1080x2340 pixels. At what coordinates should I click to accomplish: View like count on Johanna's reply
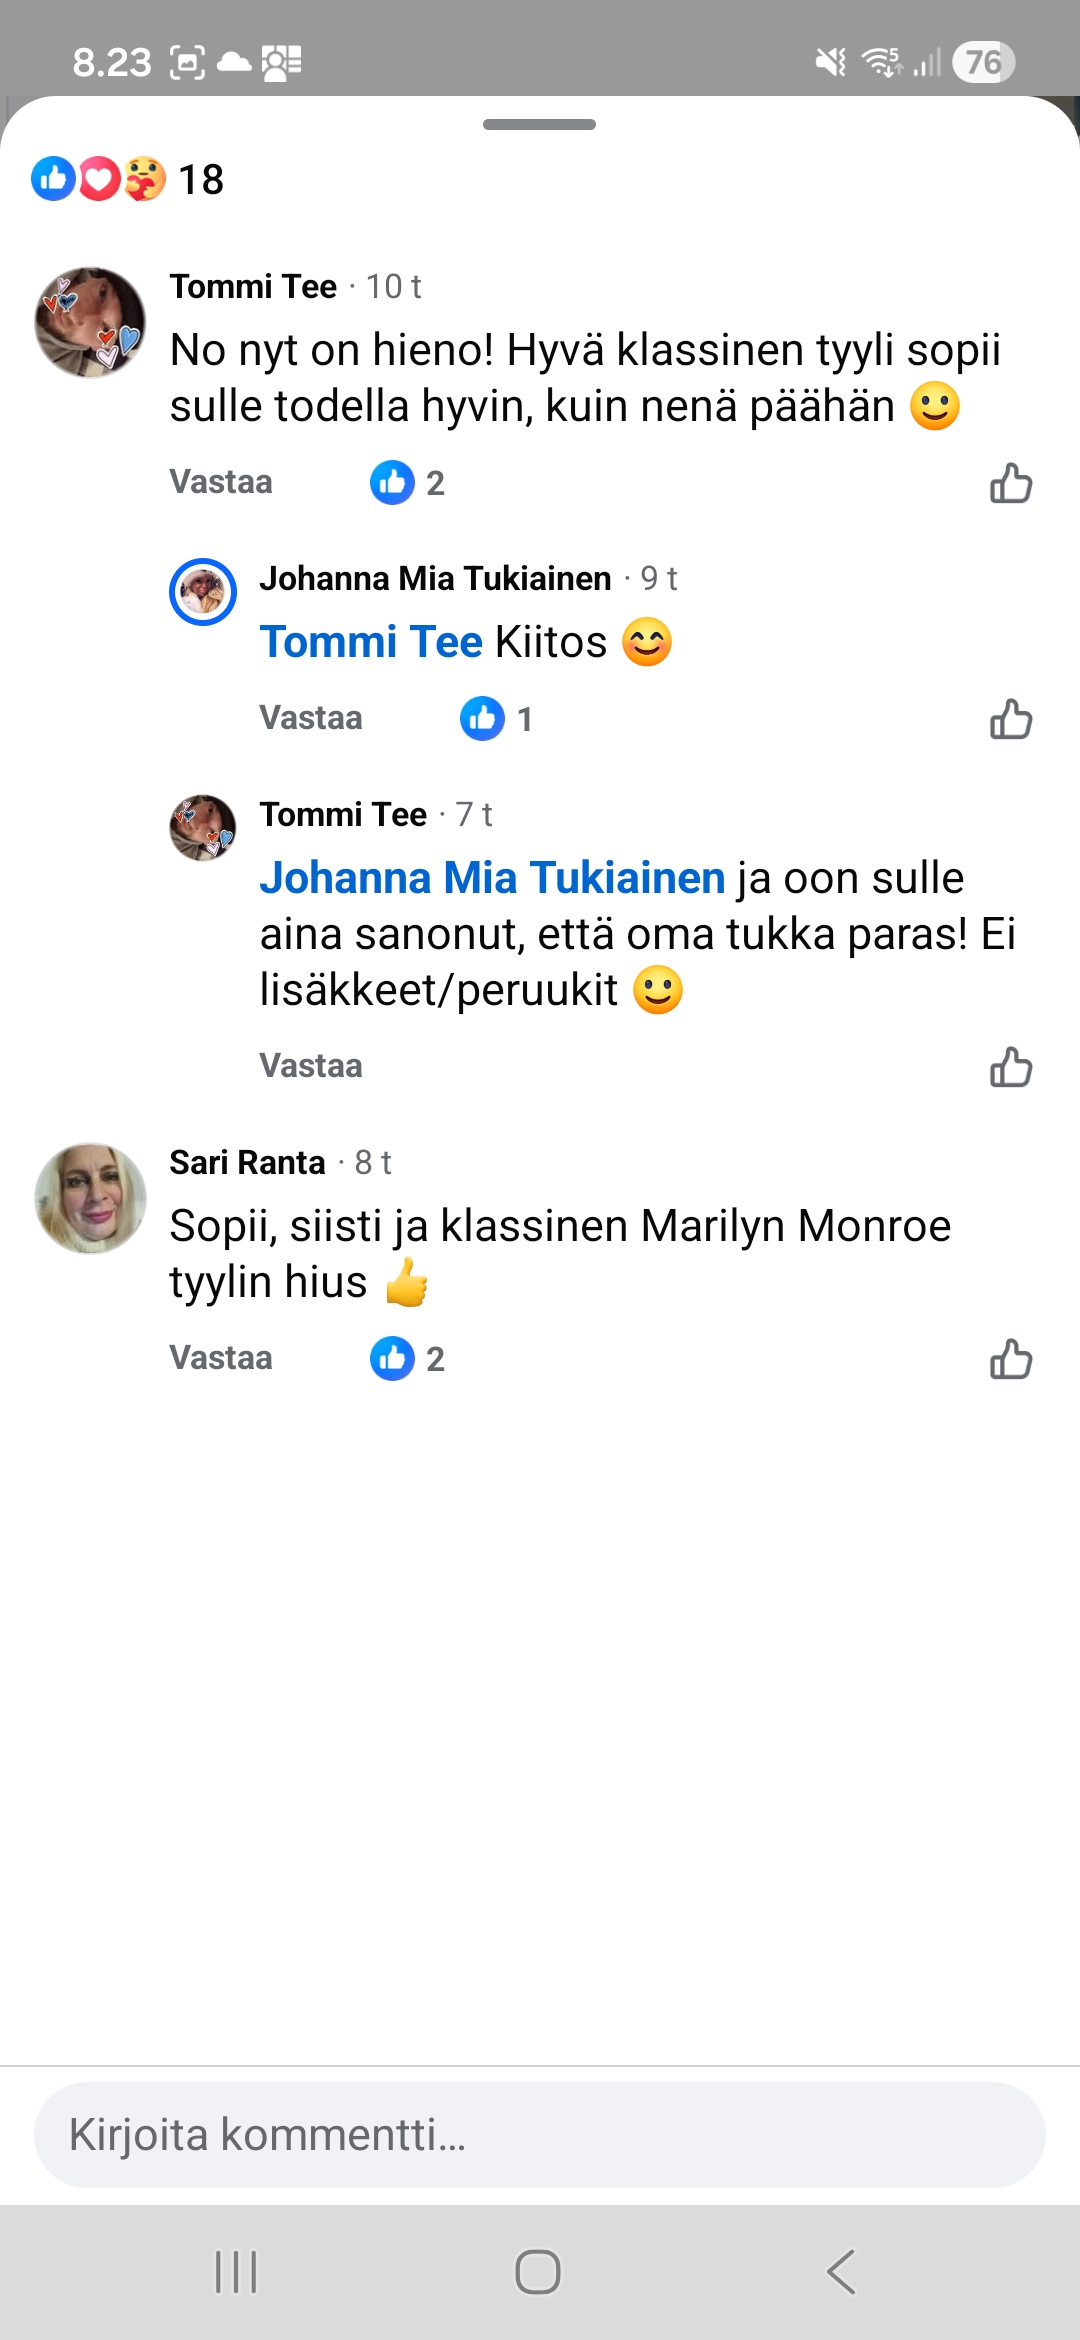[x=496, y=719]
